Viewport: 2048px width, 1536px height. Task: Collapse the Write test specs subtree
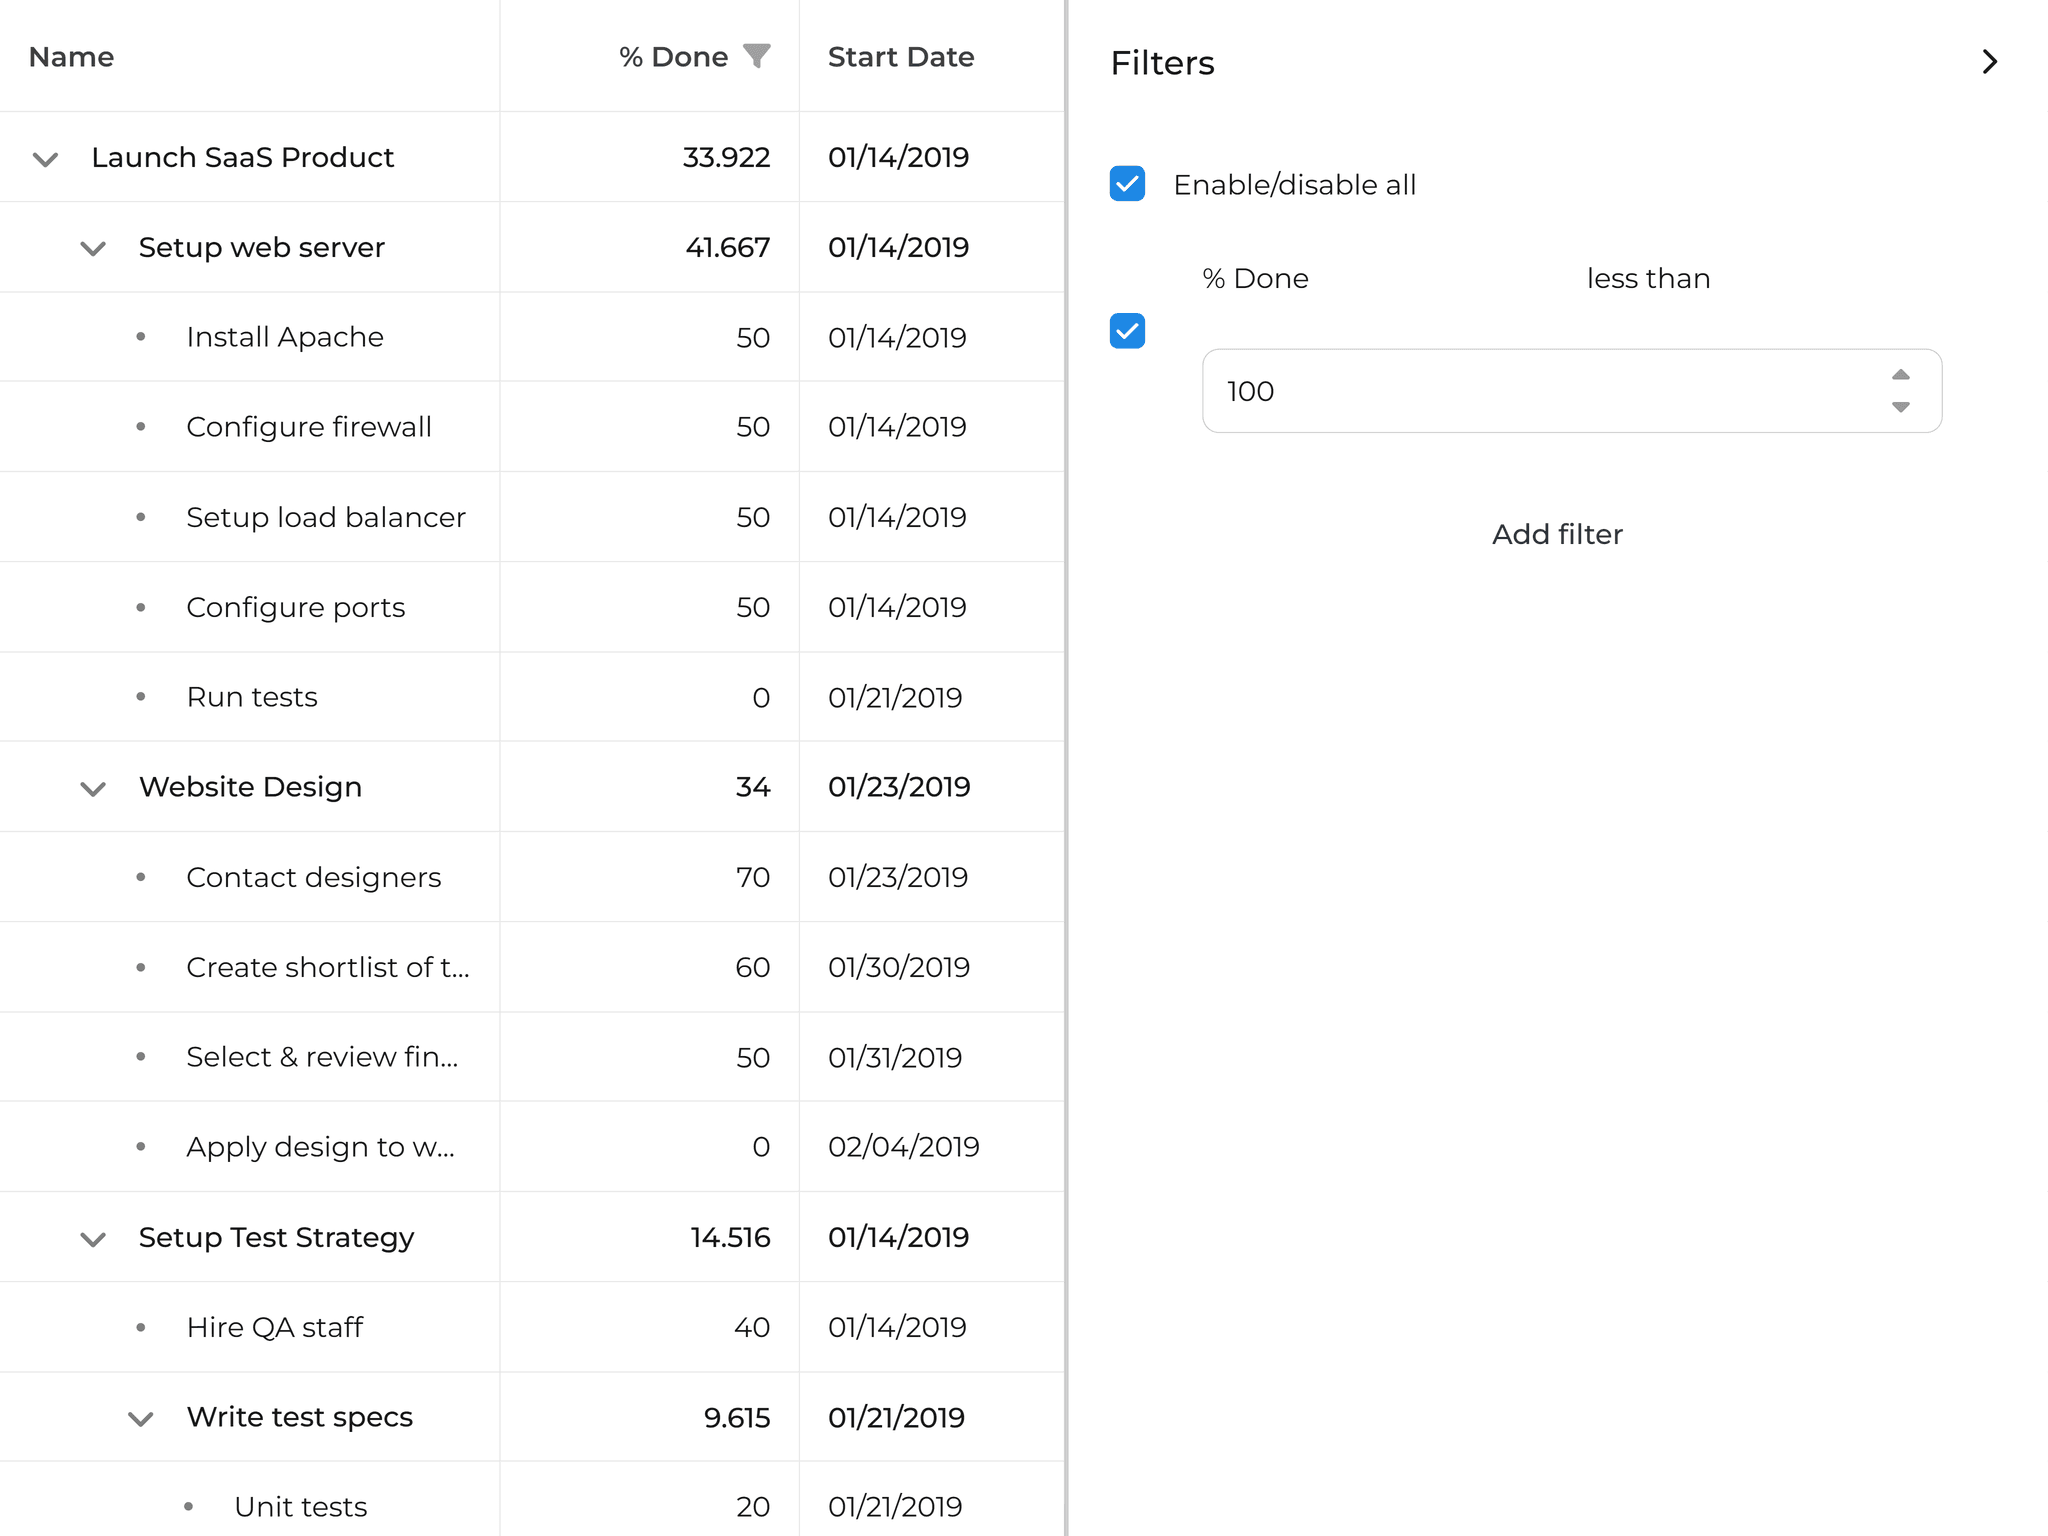click(x=140, y=1418)
